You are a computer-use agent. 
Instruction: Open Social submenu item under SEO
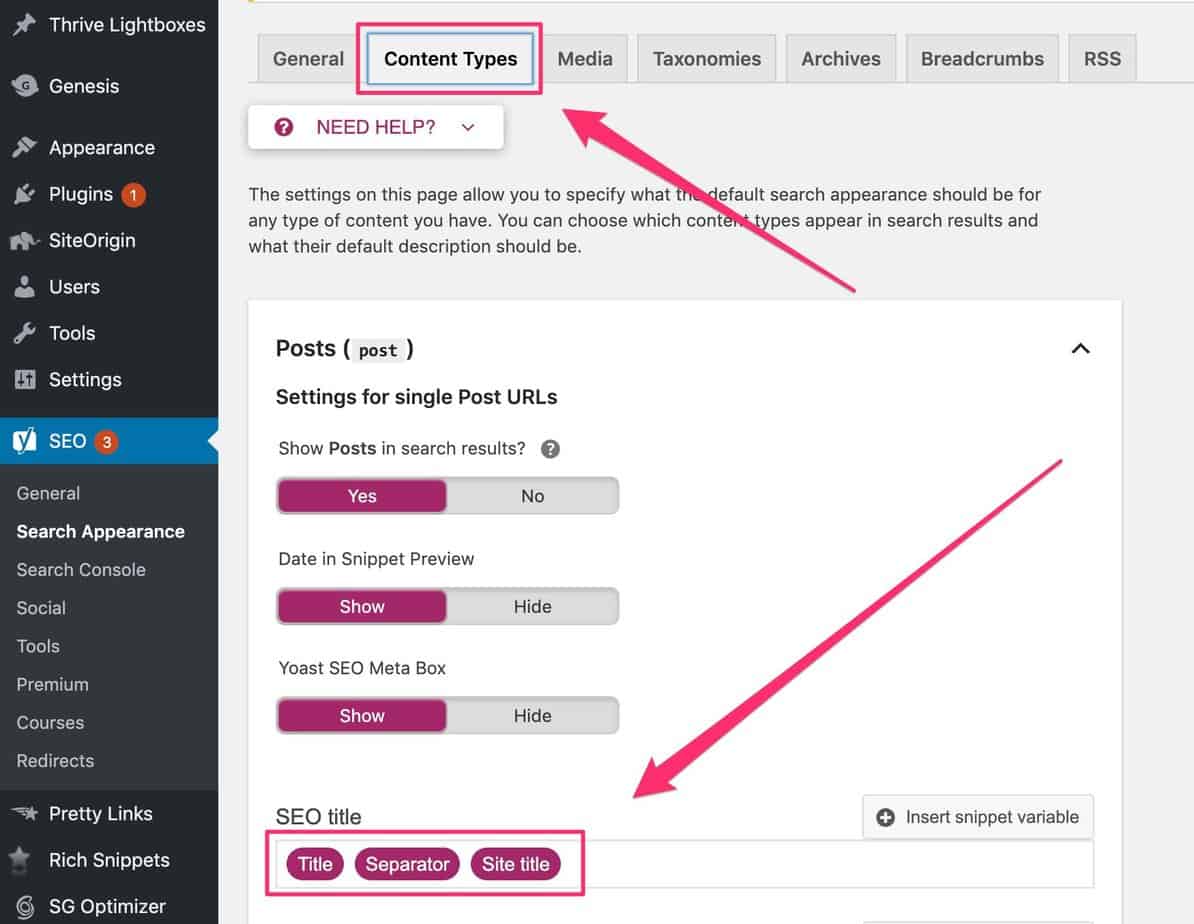tap(41, 607)
